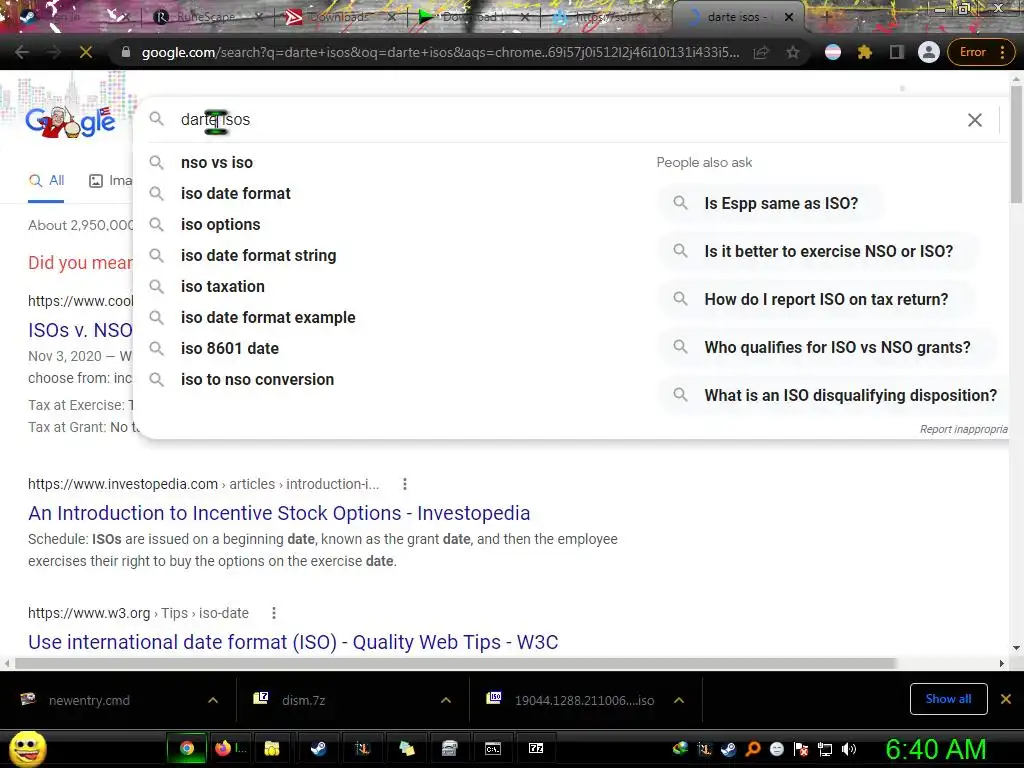Click the smiley face Start button

(27, 749)
